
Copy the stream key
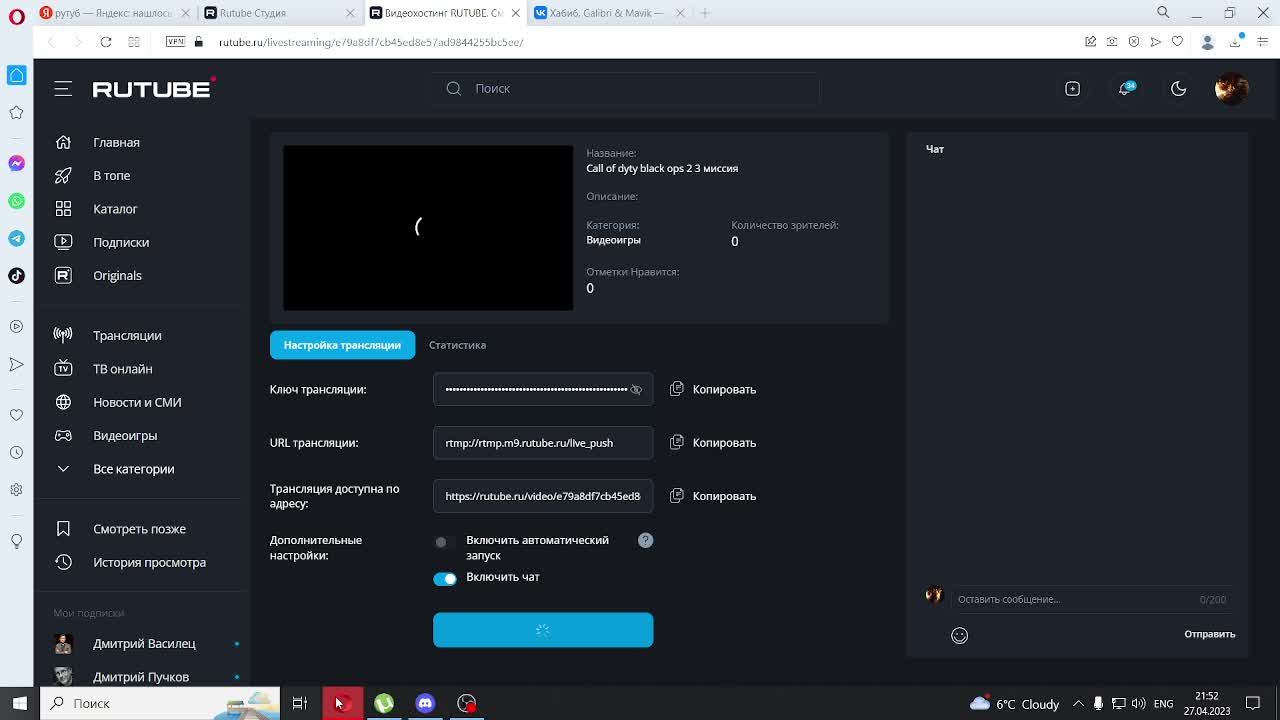pyautogui.click(x=713, y=389)
